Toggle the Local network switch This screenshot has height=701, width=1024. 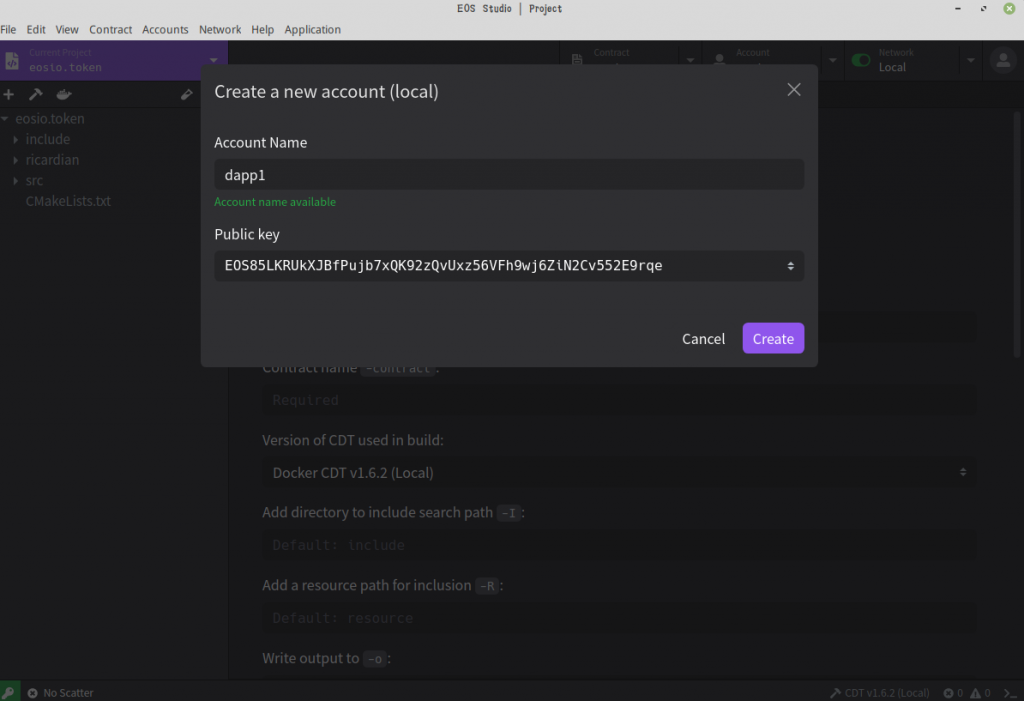click(x=861, y=61)
